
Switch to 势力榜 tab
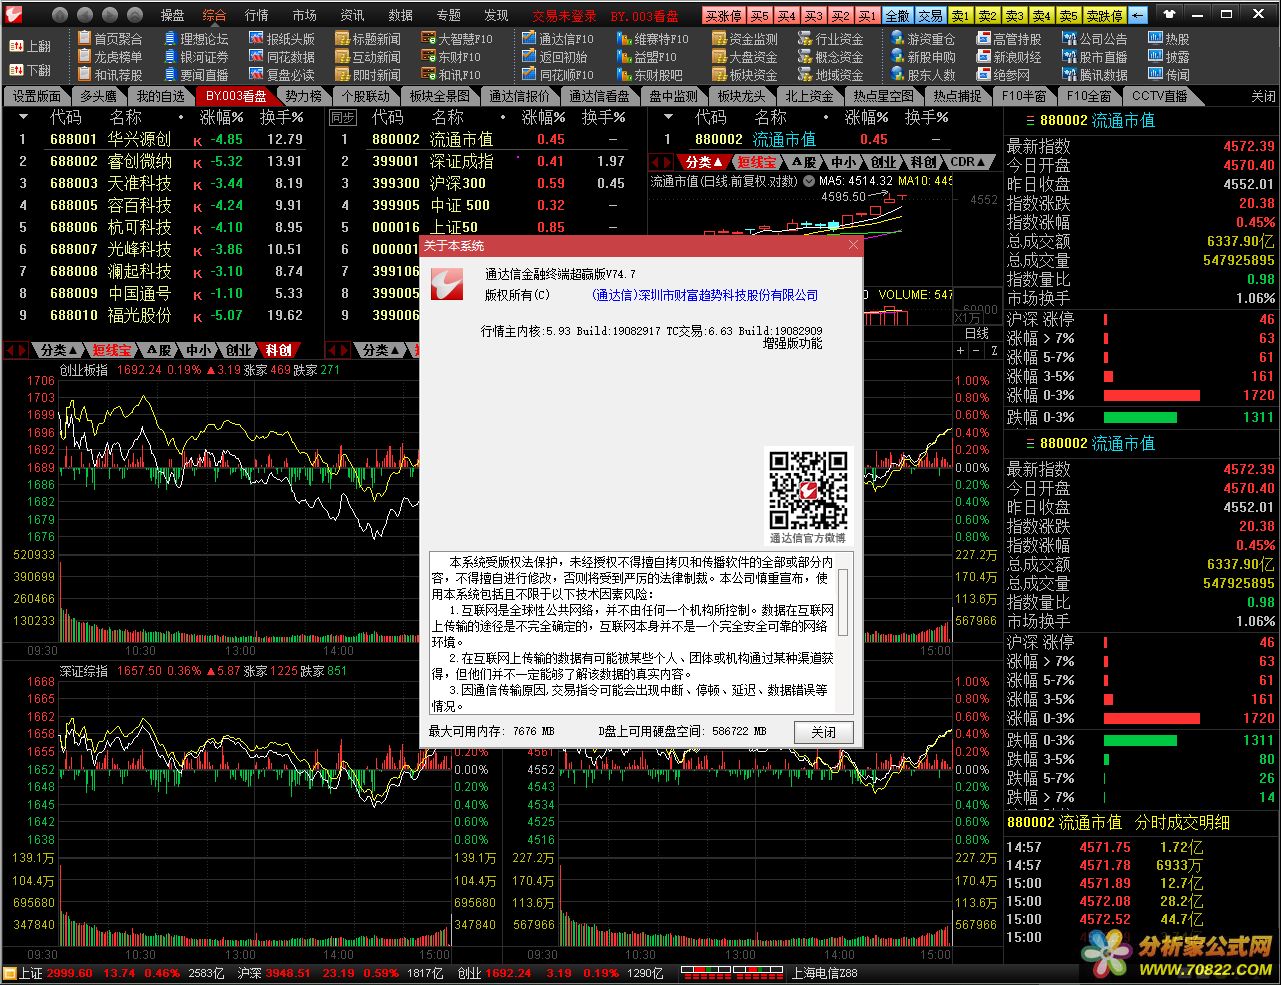(x=303, y=96)
